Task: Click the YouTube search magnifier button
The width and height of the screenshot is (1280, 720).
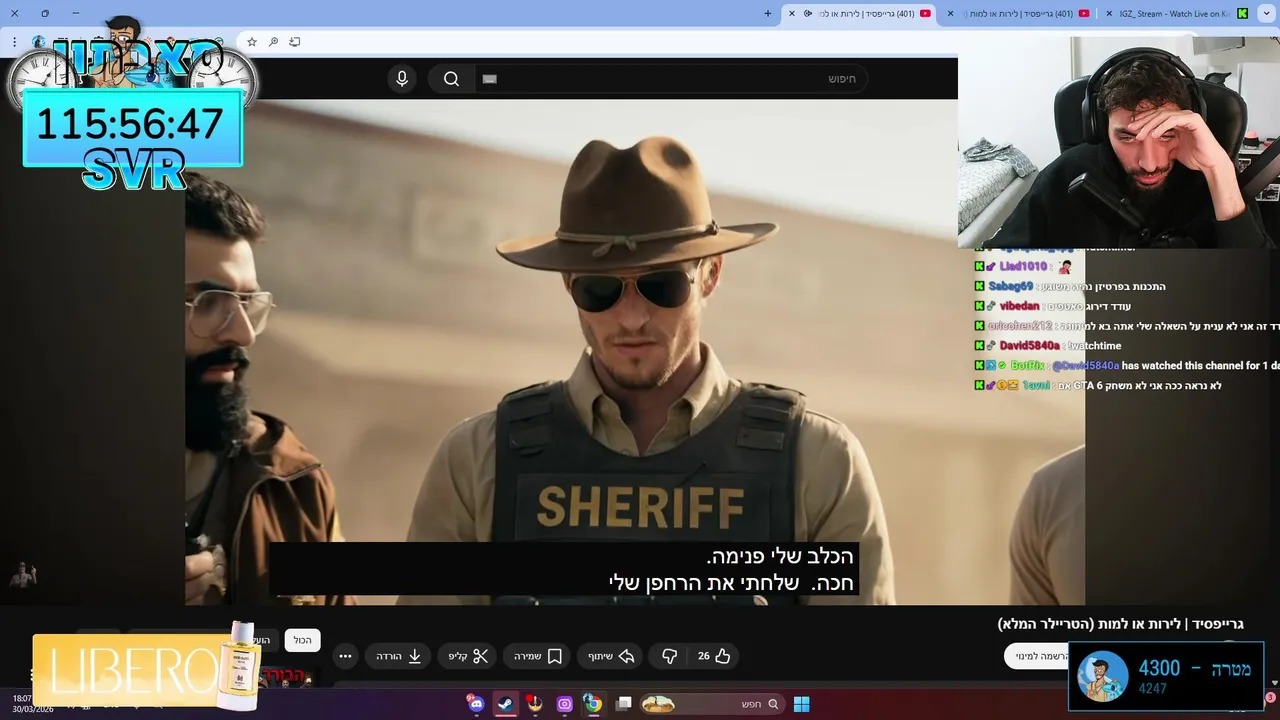Action: click(x=451, y=79)
